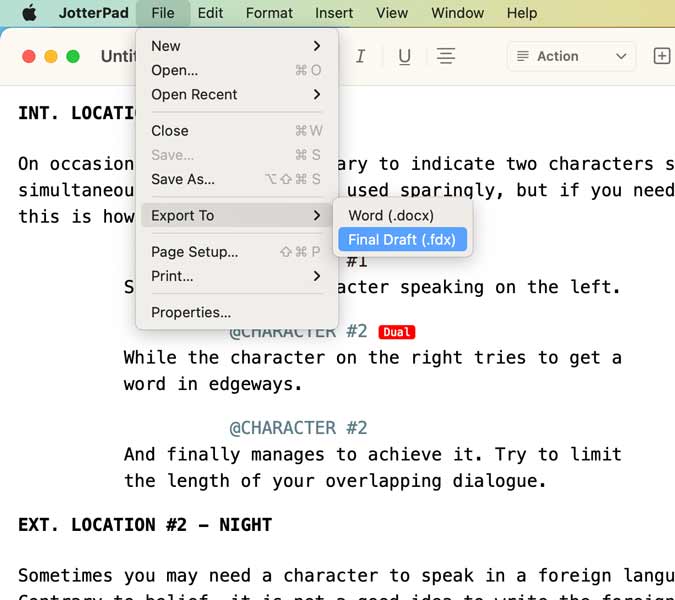Click the line 'While the character on the right'

(373, 358)
